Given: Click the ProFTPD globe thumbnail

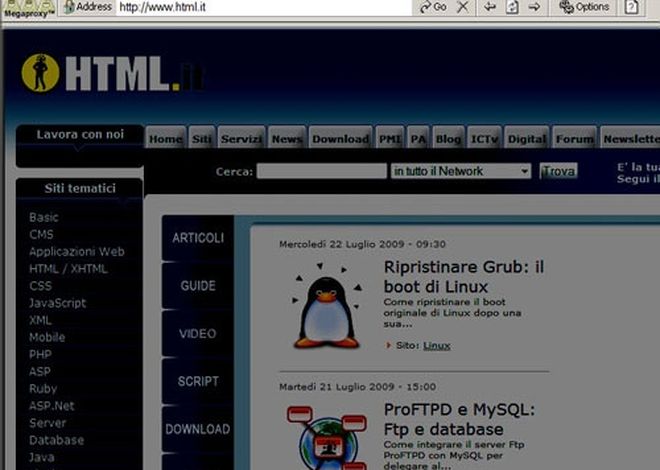Looking at the screenshot, I should pyautogui.click(x=327, y=438).
